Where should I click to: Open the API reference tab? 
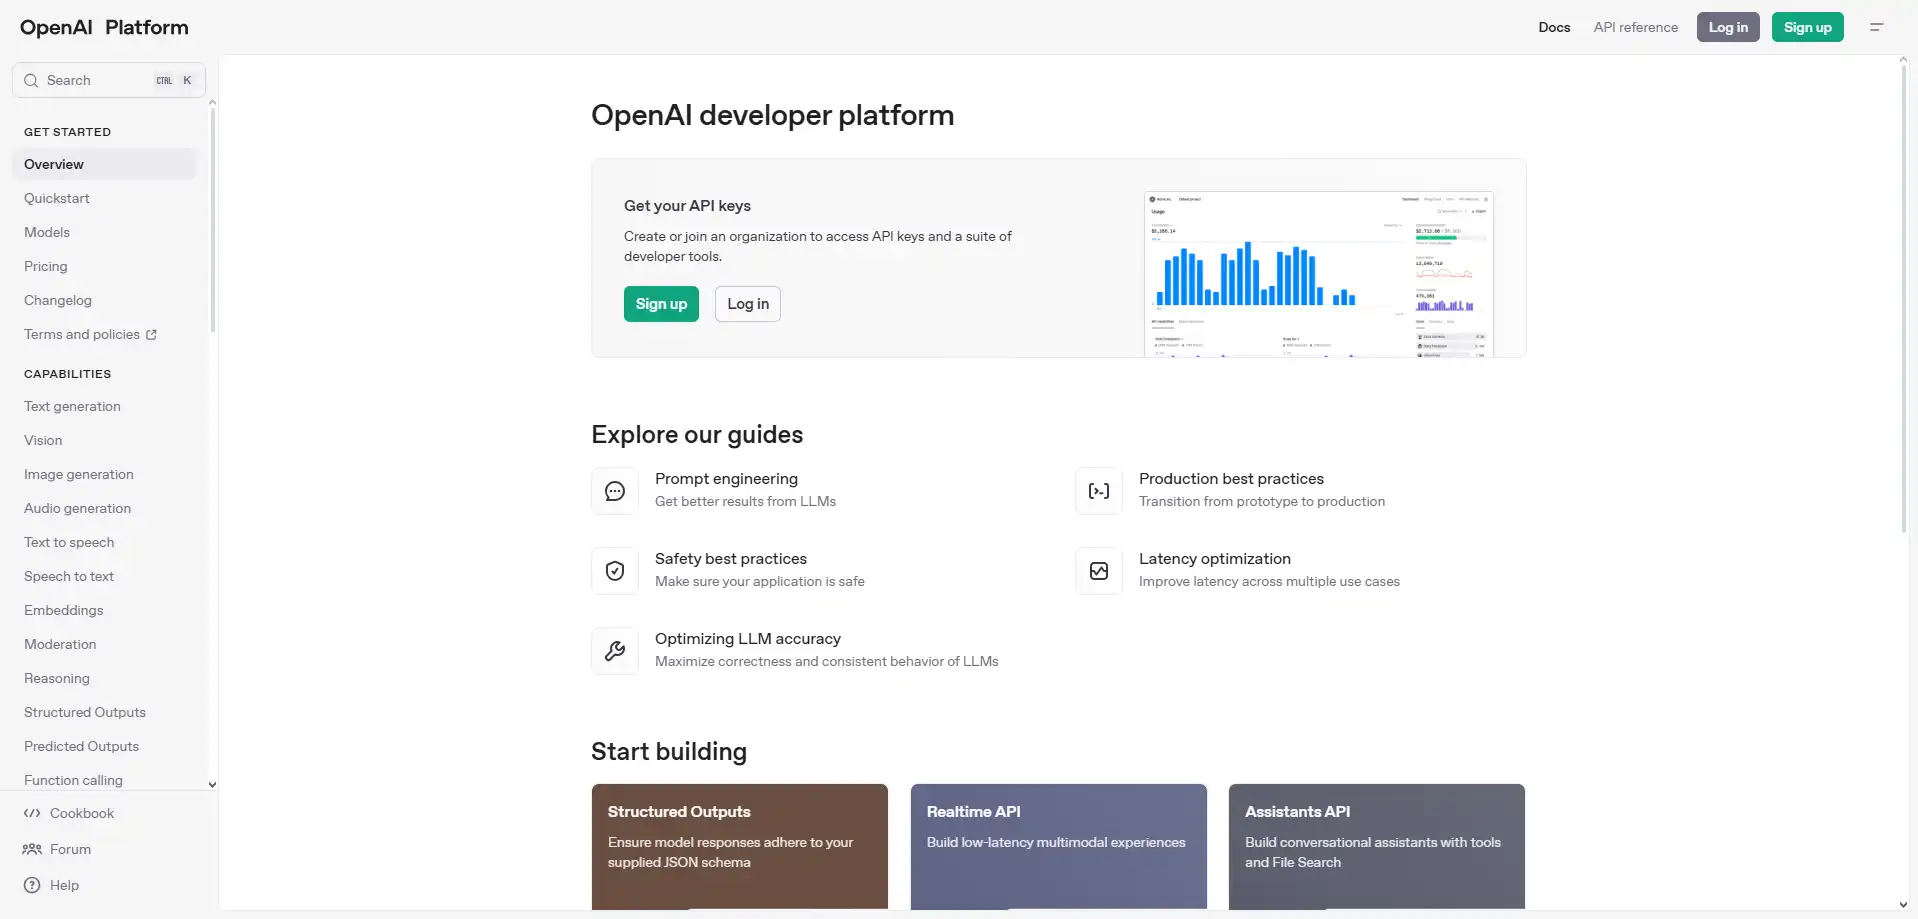tap(1636, 27)
